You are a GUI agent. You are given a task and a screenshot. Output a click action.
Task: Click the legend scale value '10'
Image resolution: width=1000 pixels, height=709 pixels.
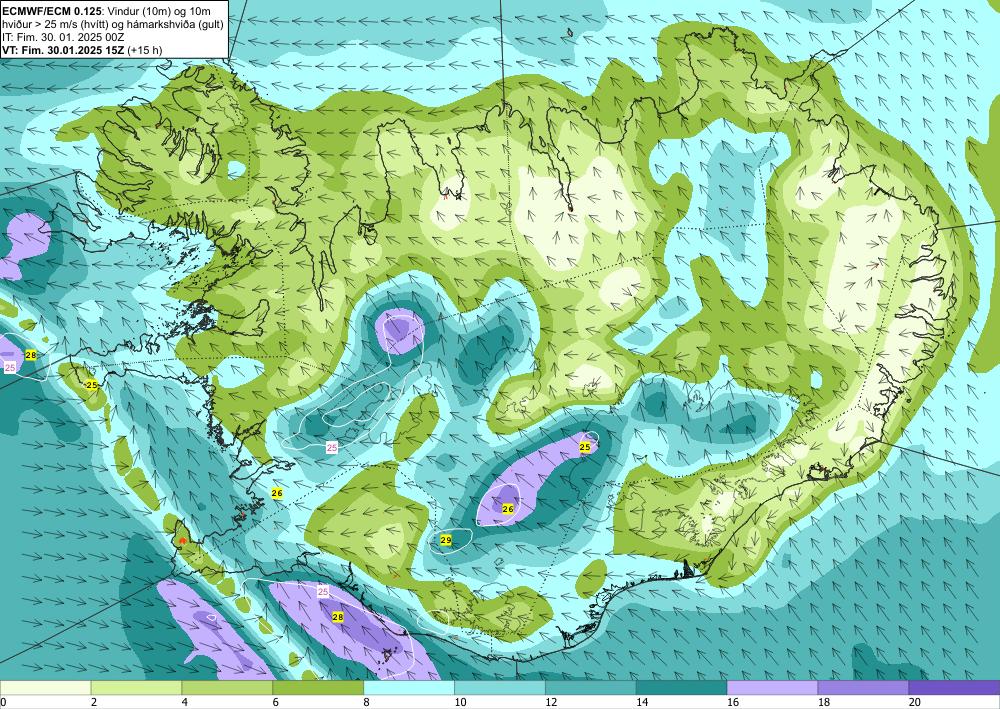460,702
